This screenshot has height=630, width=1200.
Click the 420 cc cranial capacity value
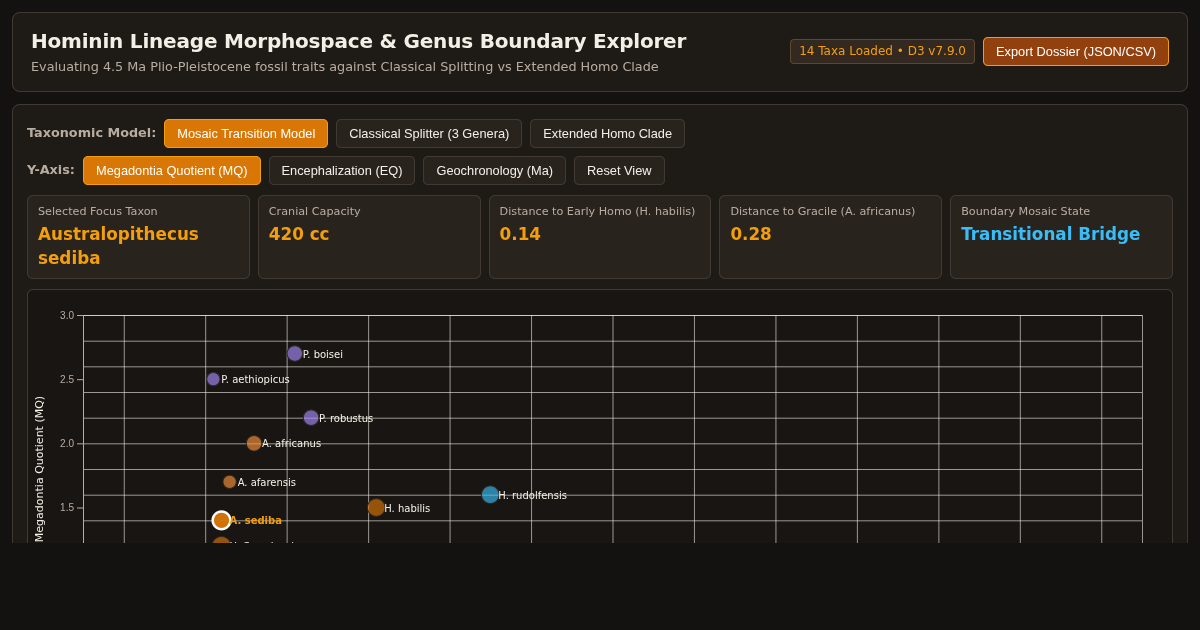coord(299,233)
